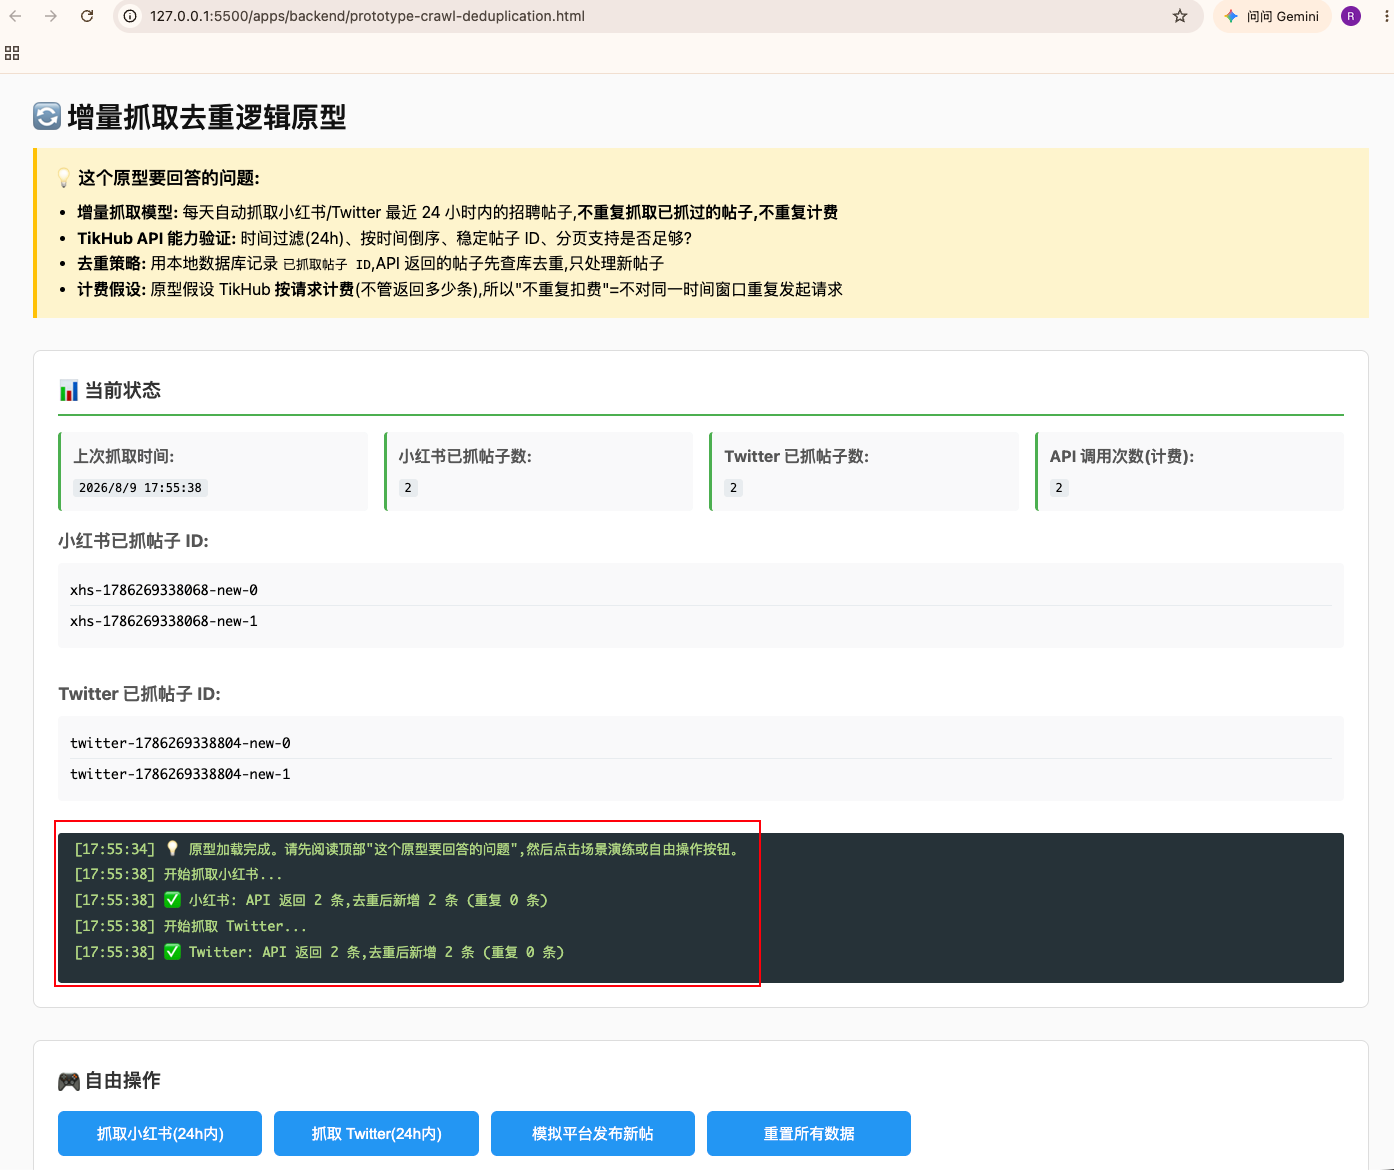Click the browser forward arrow
The width and height of the screenshot is (1394, 1170).
51,16
